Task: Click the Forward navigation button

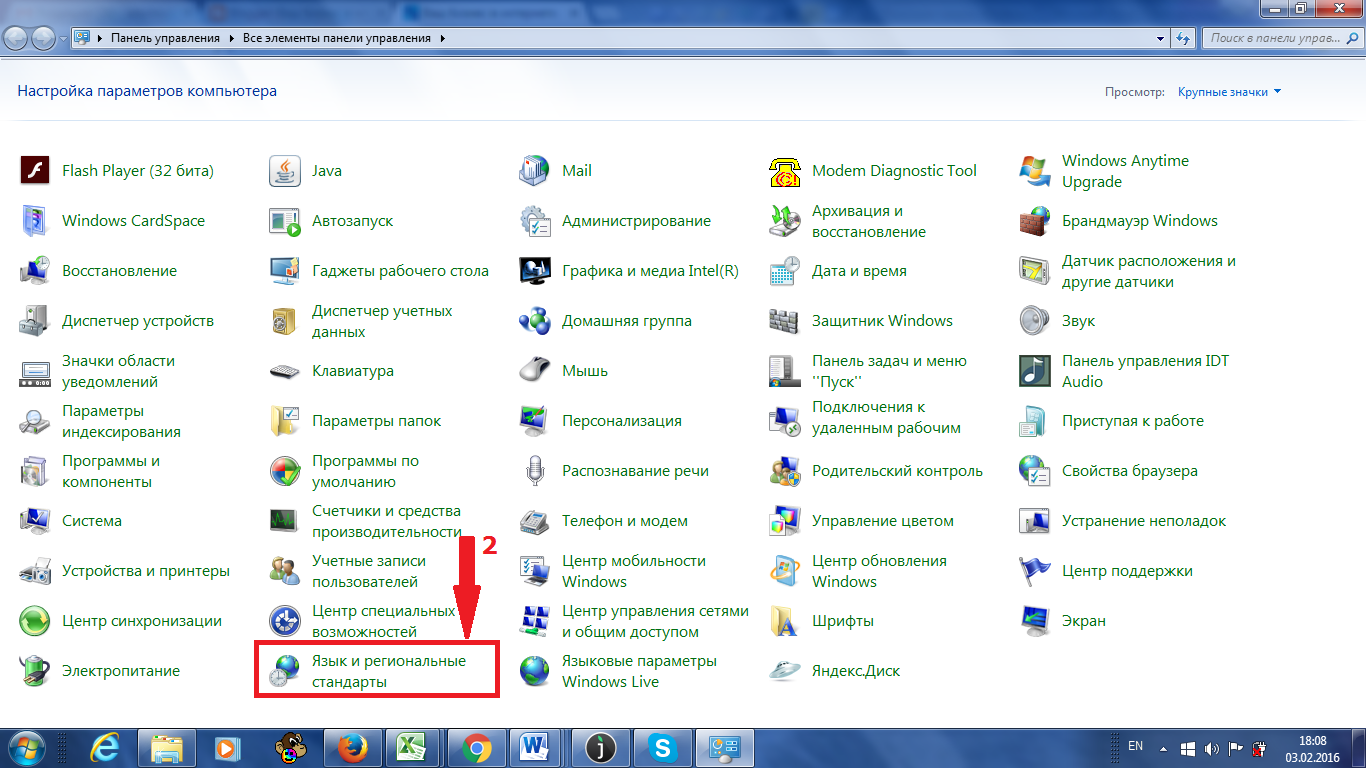Action: 44,38
